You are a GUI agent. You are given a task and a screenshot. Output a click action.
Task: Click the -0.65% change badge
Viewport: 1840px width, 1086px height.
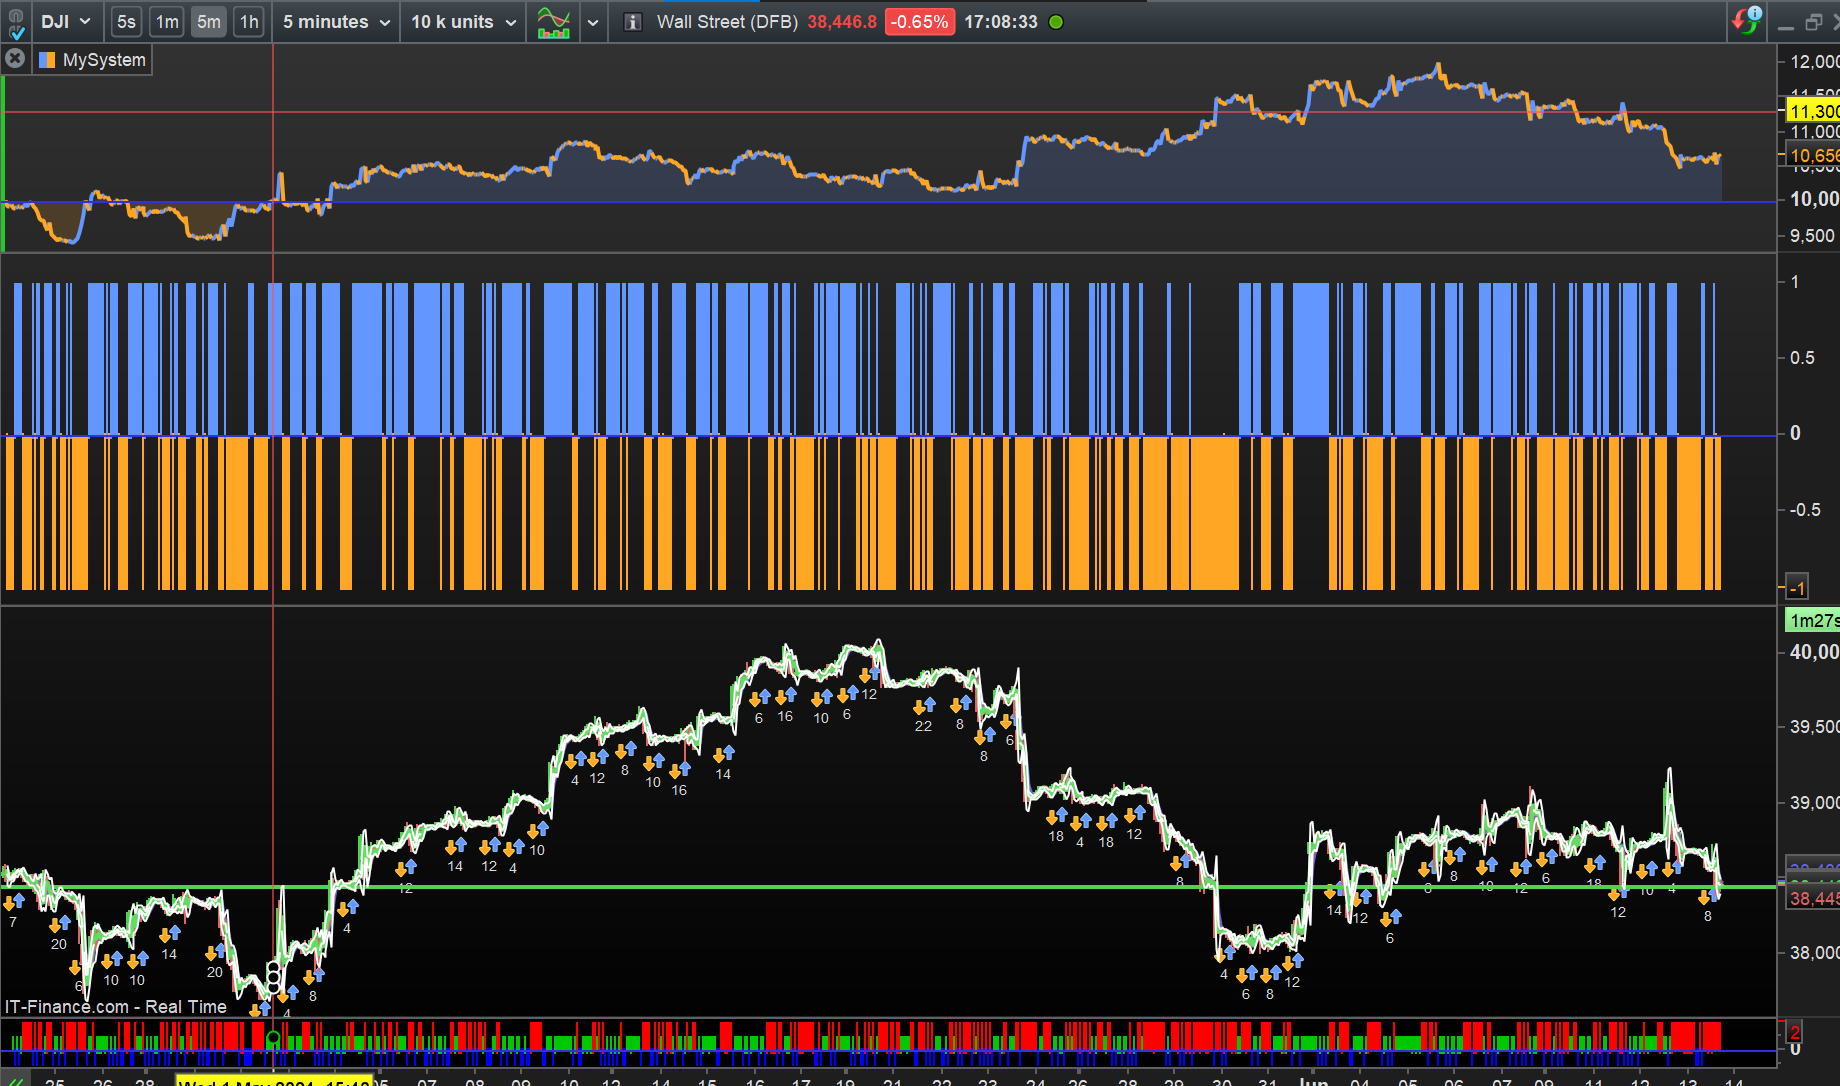[x=920, y=22]
